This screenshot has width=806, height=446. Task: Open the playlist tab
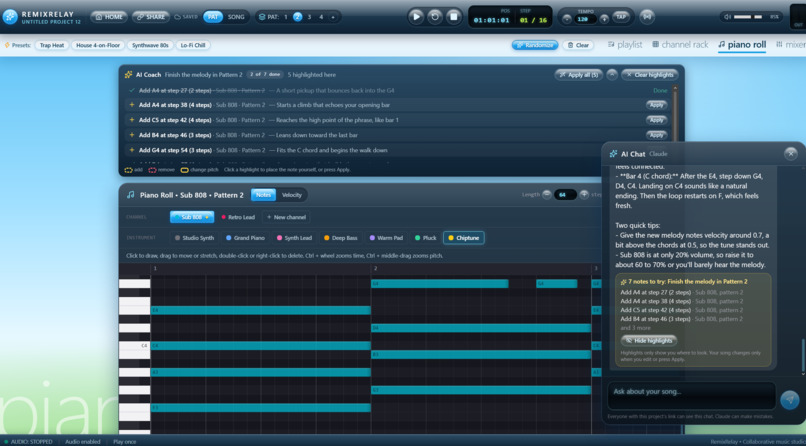625,45
